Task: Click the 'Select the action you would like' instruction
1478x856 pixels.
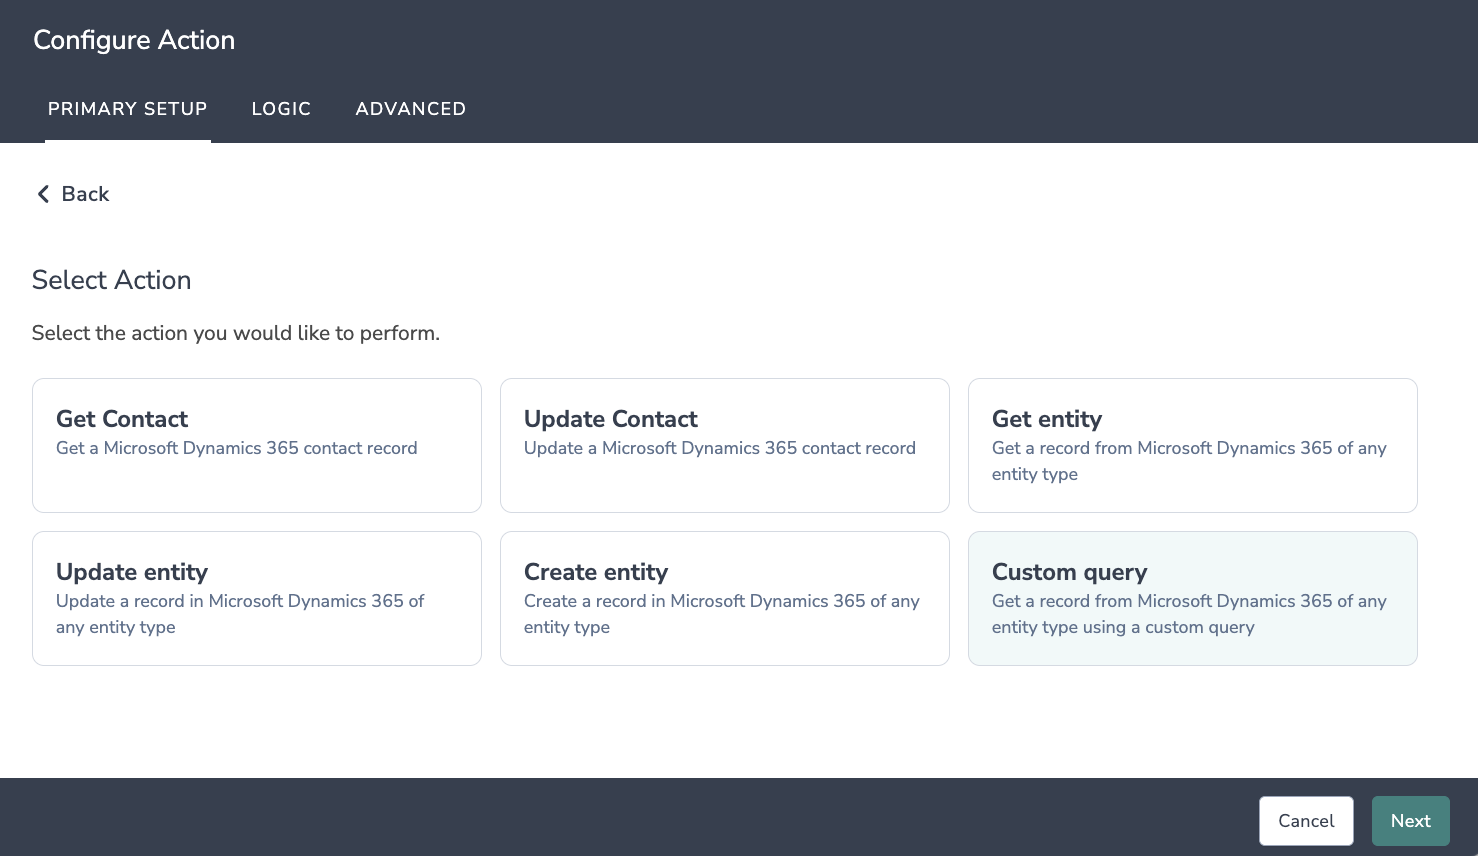Action: 236,333
